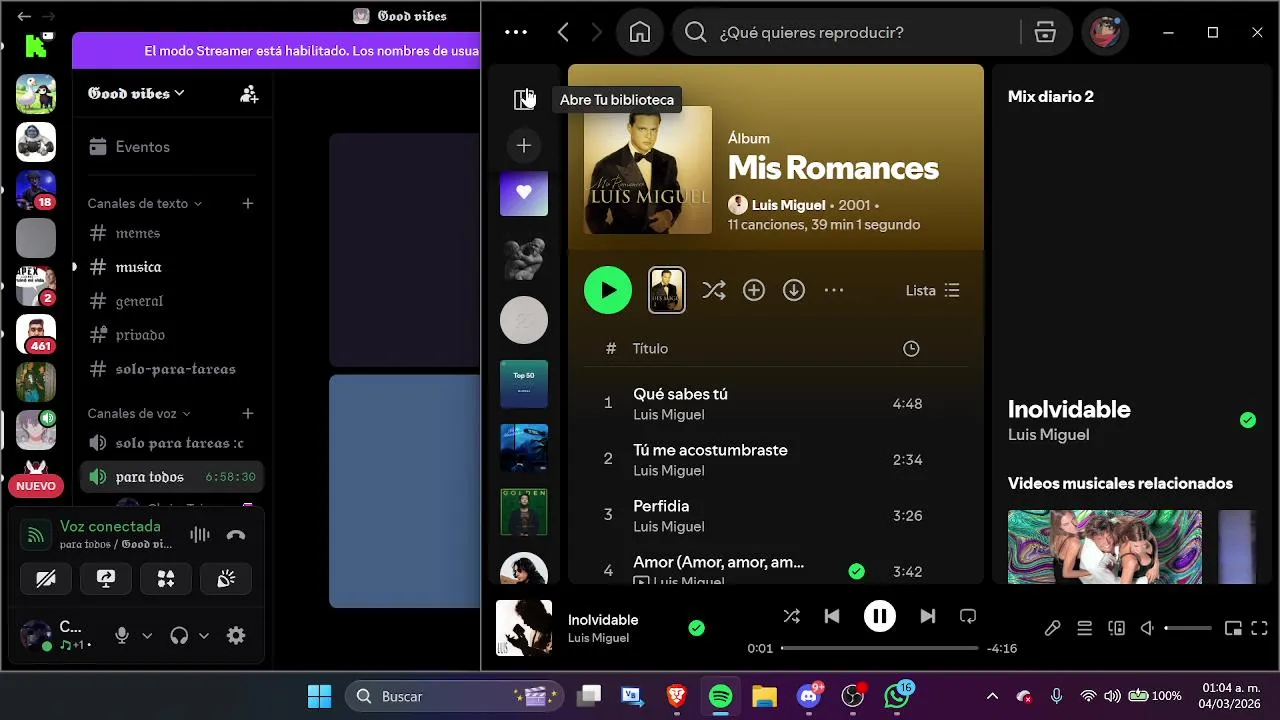Enter Spotify full screen mode

(1260, 628)
